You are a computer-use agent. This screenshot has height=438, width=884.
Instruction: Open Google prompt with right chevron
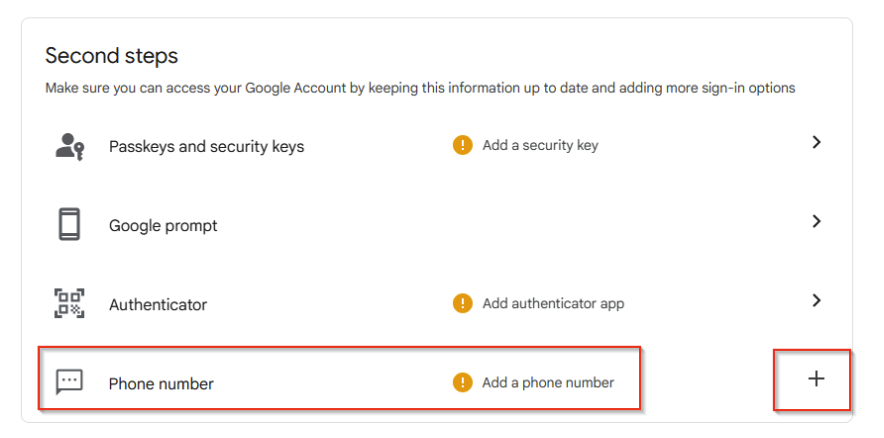coord(816,221)
